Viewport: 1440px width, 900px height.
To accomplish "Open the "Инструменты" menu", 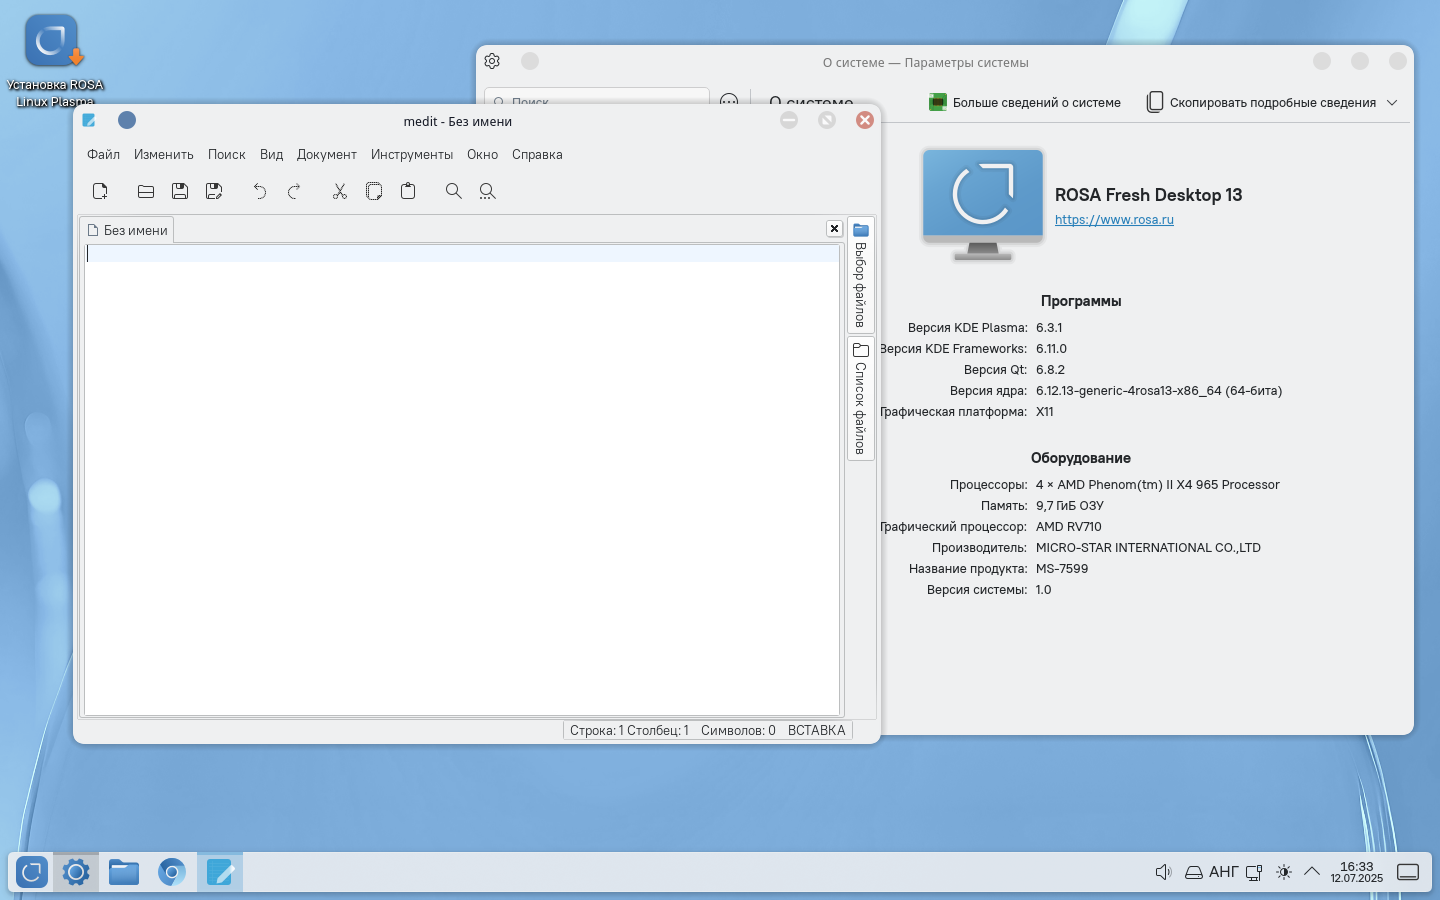I will (x=411, y=155).
